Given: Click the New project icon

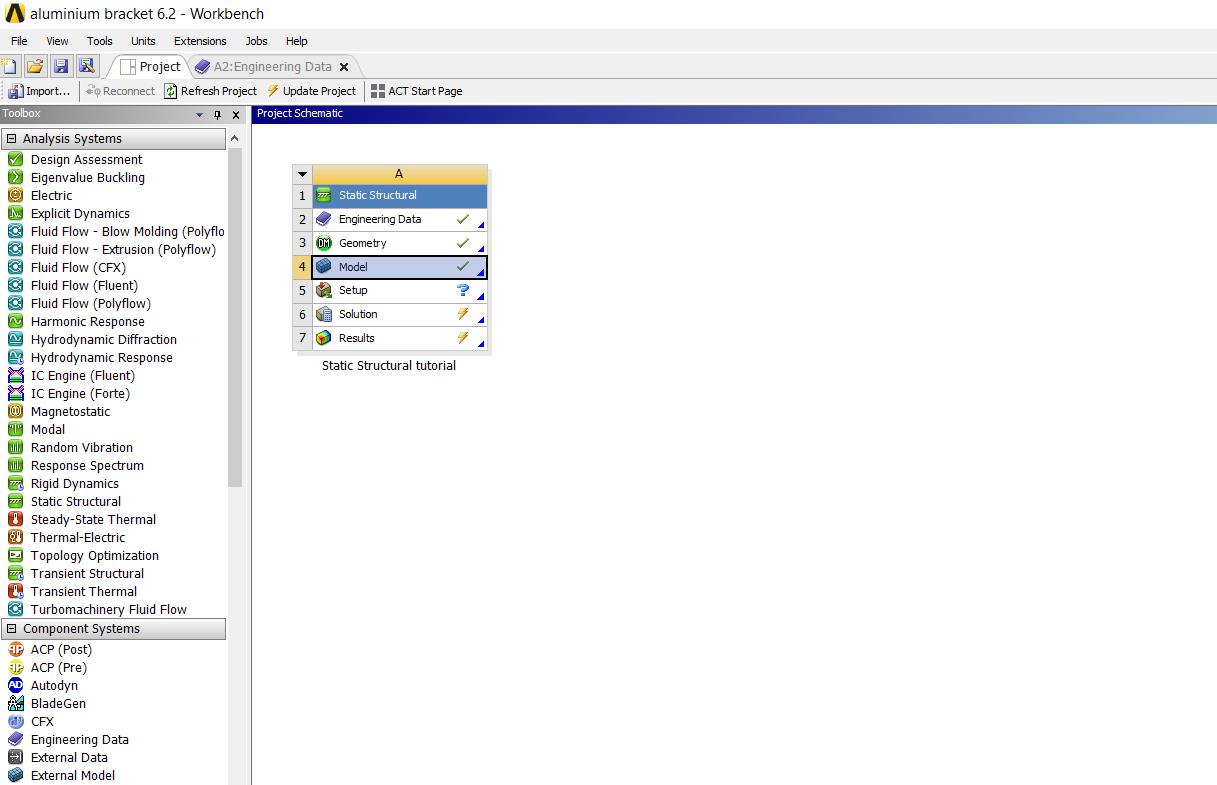Looking at the screenshot, I should (x=9, y=66).
